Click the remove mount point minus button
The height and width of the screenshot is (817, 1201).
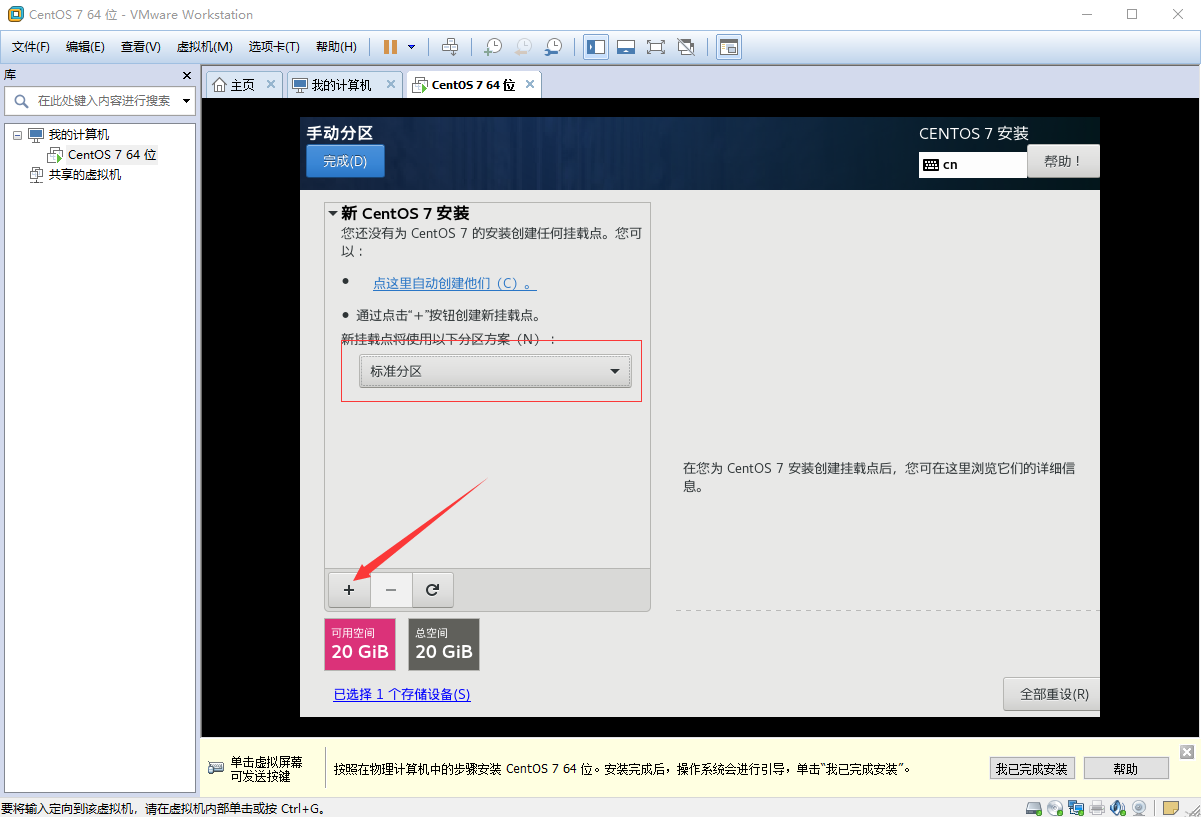[x=391, y=590]
